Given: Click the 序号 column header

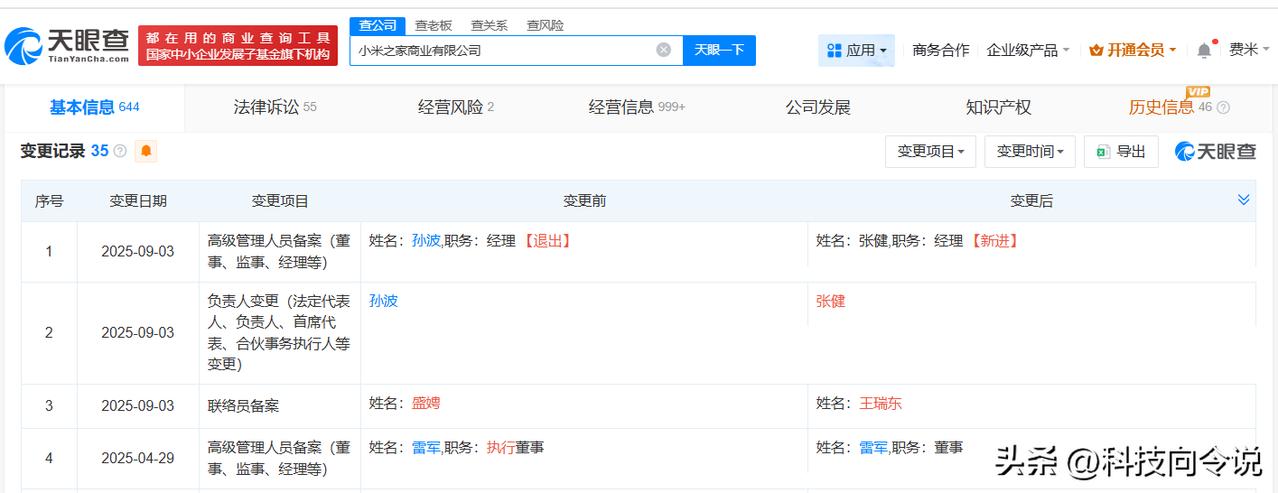Looking at the screenshot, I should pos(49,201).
